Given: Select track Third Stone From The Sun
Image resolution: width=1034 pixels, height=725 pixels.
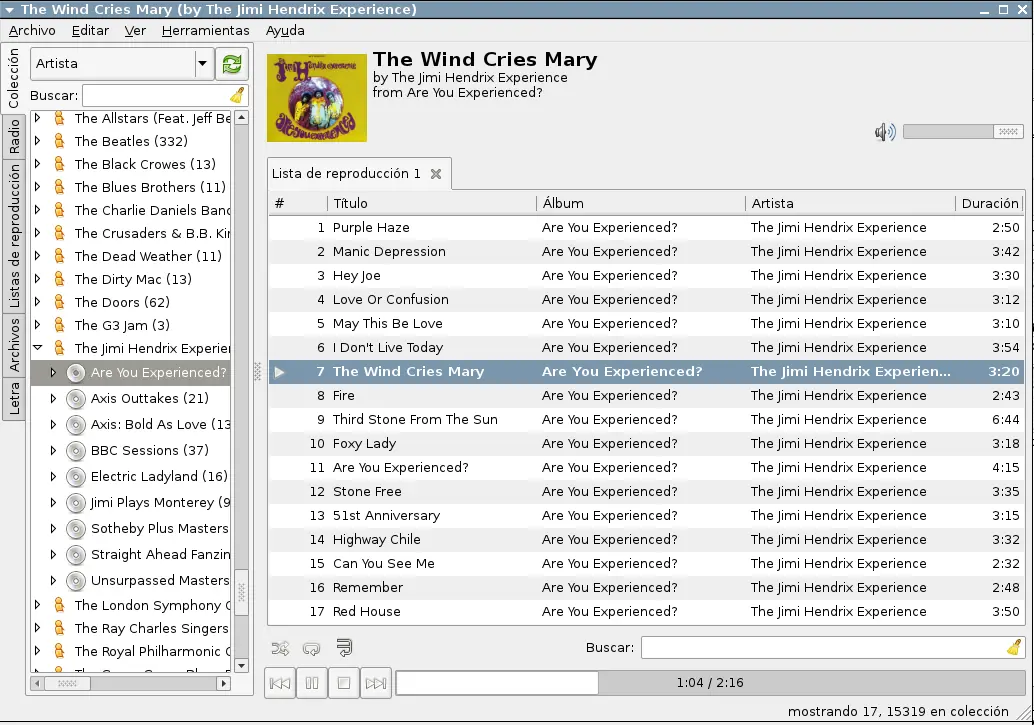Looking at the screenshot, I should pos(646,420).
